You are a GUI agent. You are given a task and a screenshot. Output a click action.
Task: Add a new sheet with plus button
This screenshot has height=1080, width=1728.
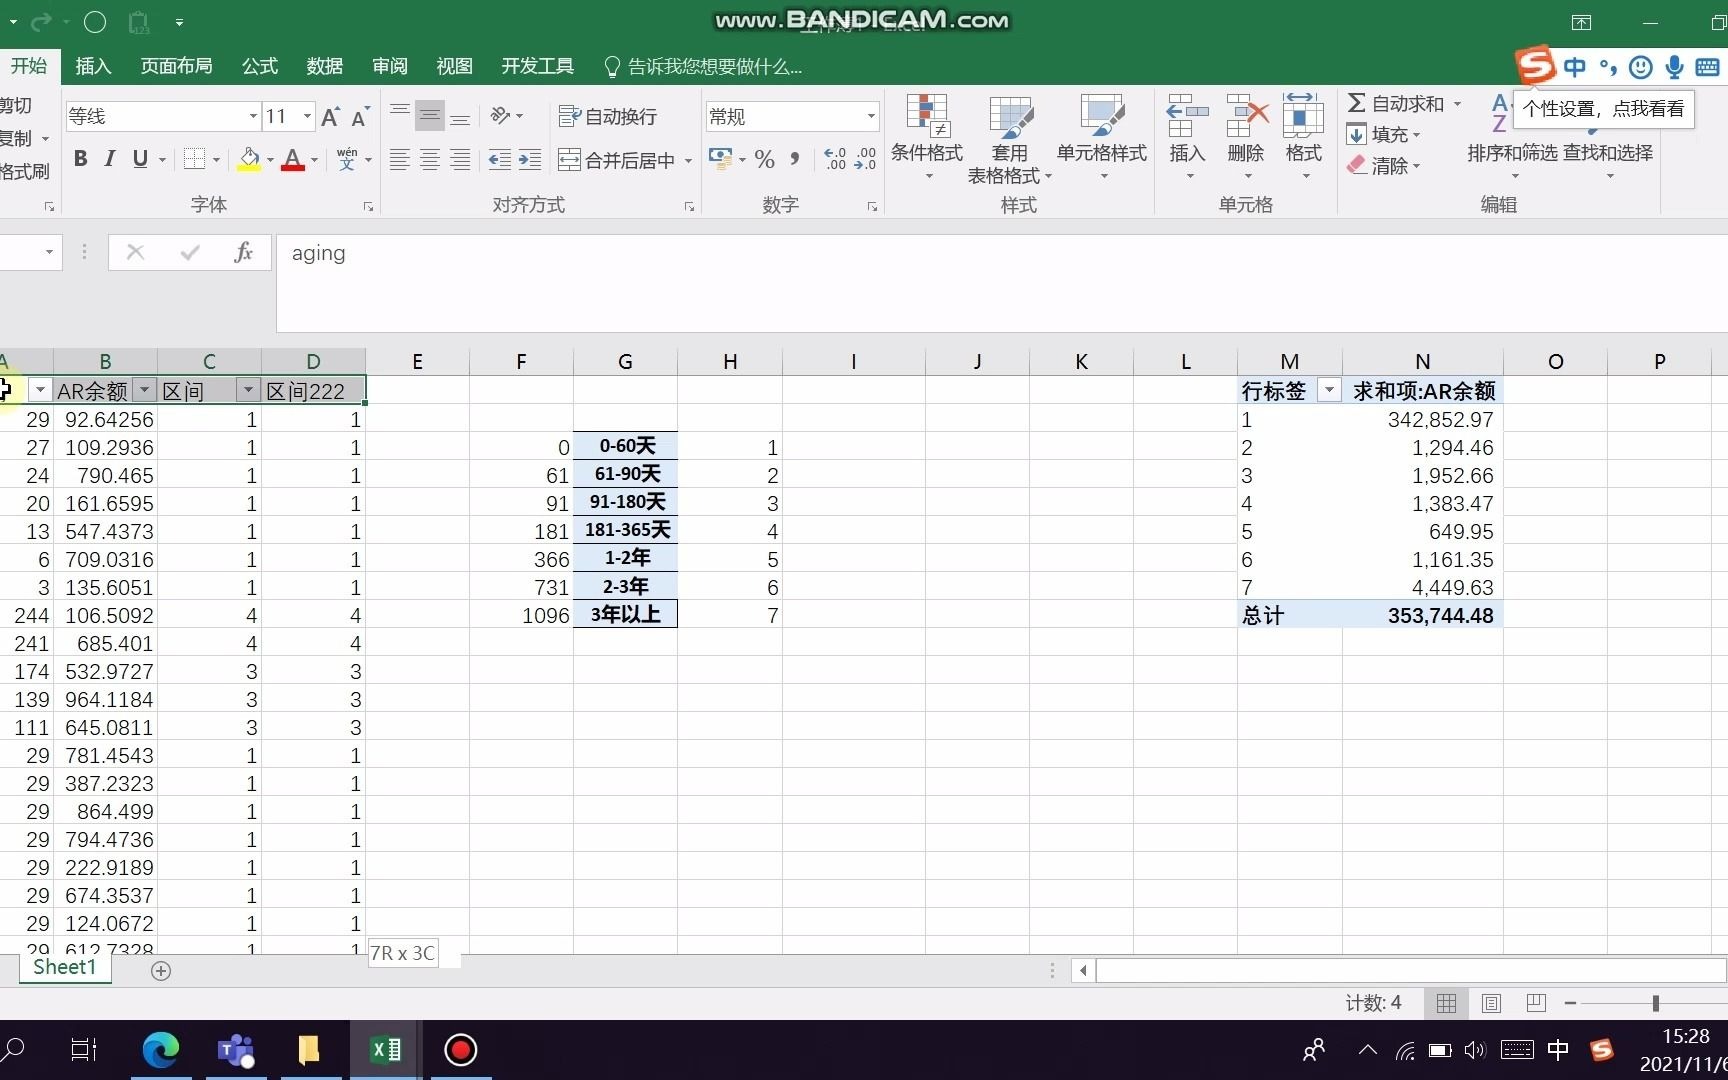161,970
